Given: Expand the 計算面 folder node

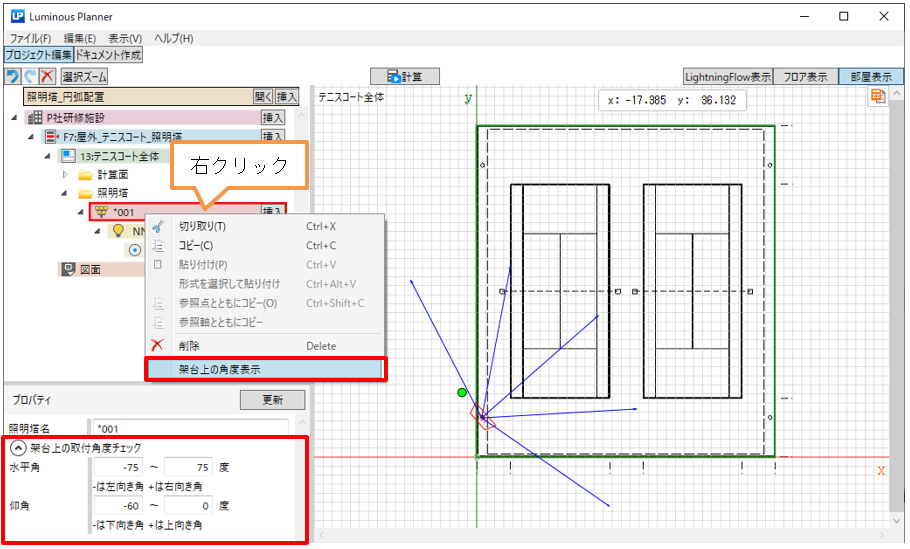Looking at the screenshot, I should click(x=66, y=174).
